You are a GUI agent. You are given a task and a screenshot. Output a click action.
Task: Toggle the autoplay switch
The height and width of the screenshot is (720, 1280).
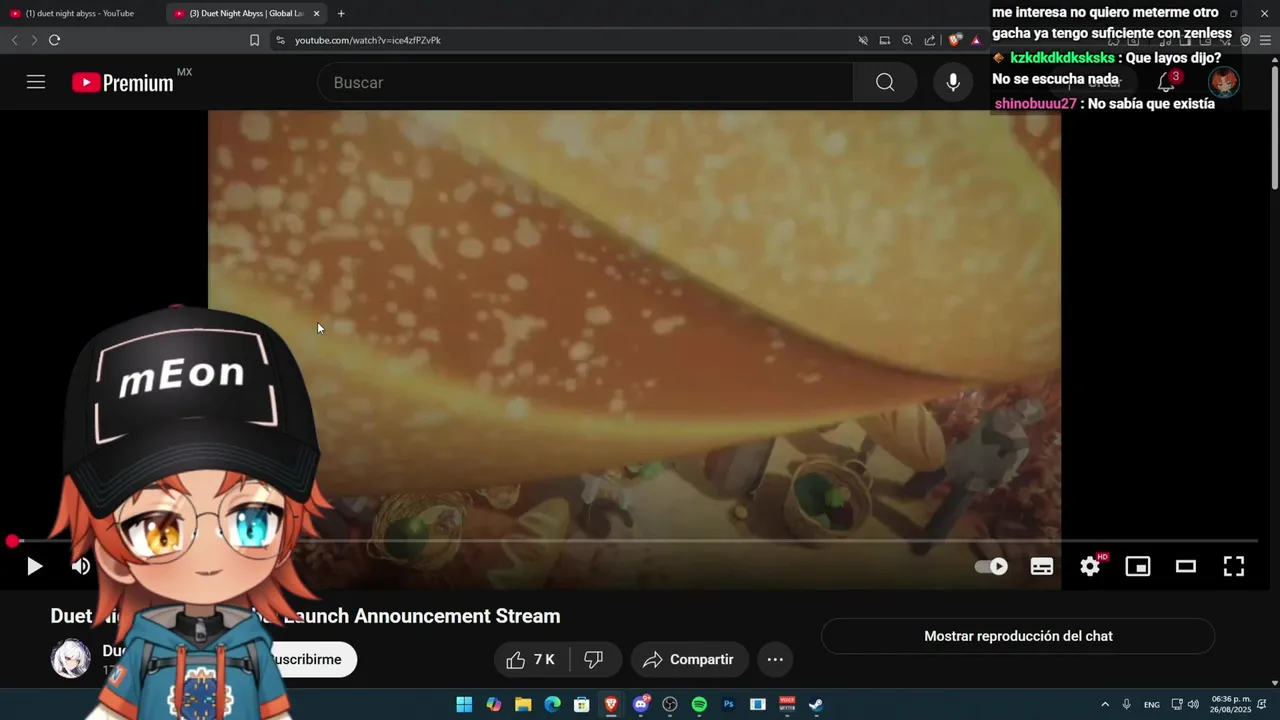point(991,566)
